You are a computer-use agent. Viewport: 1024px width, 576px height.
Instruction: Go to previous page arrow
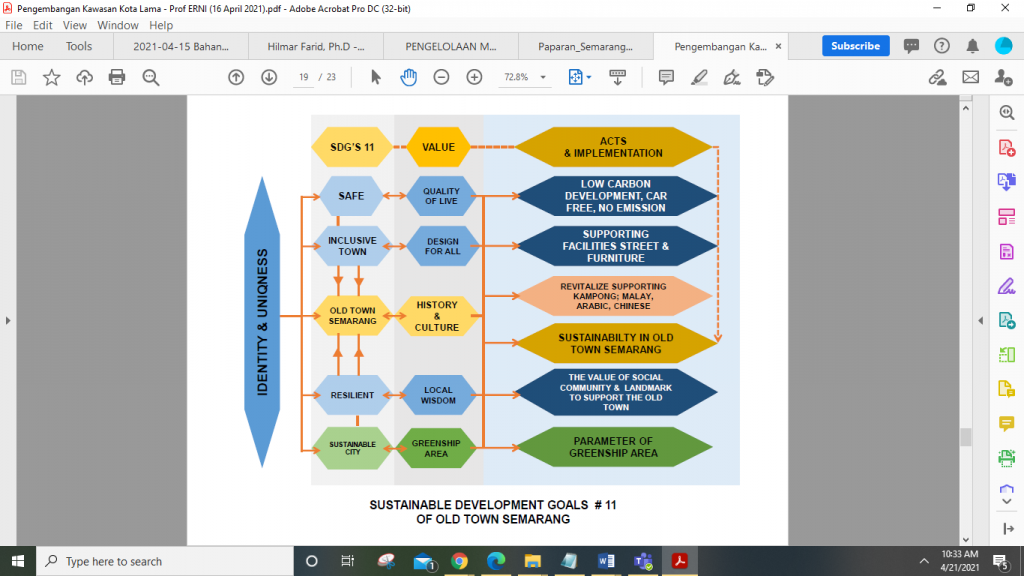[x=236, y=77]
